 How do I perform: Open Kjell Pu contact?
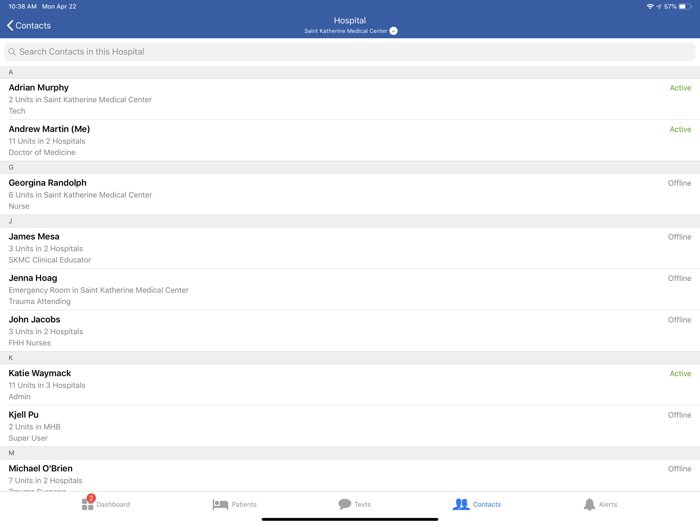(x=350, y=426)
